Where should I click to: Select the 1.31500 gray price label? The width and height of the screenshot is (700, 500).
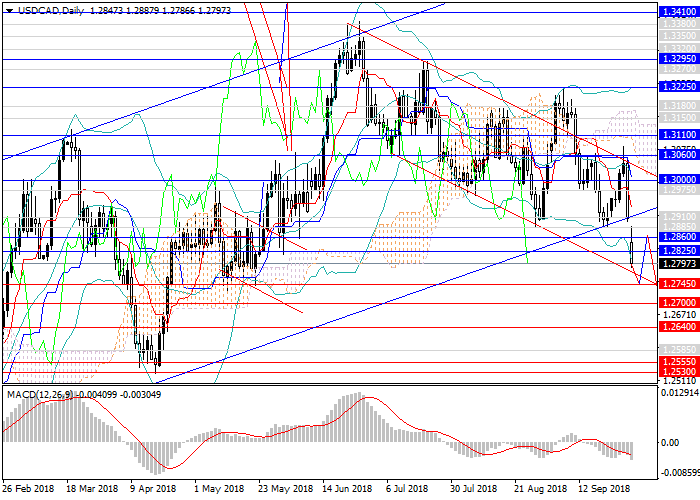[x=679, y=117]
